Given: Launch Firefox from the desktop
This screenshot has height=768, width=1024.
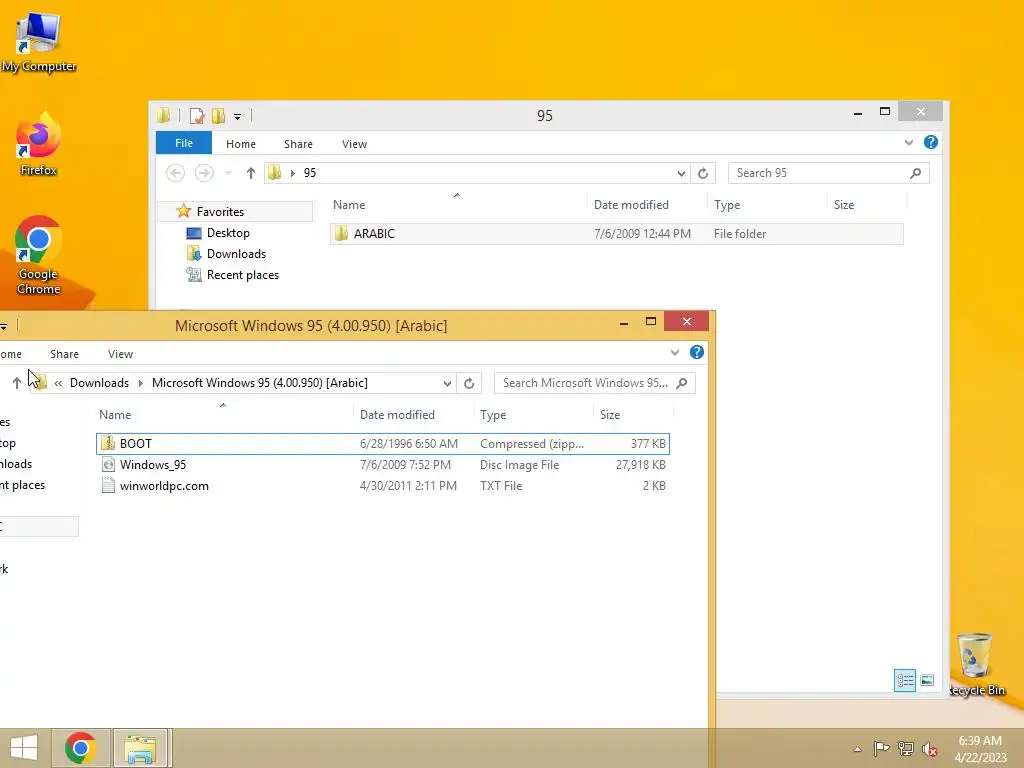Looking at the screenshot, I should click(x=39, y=145).
